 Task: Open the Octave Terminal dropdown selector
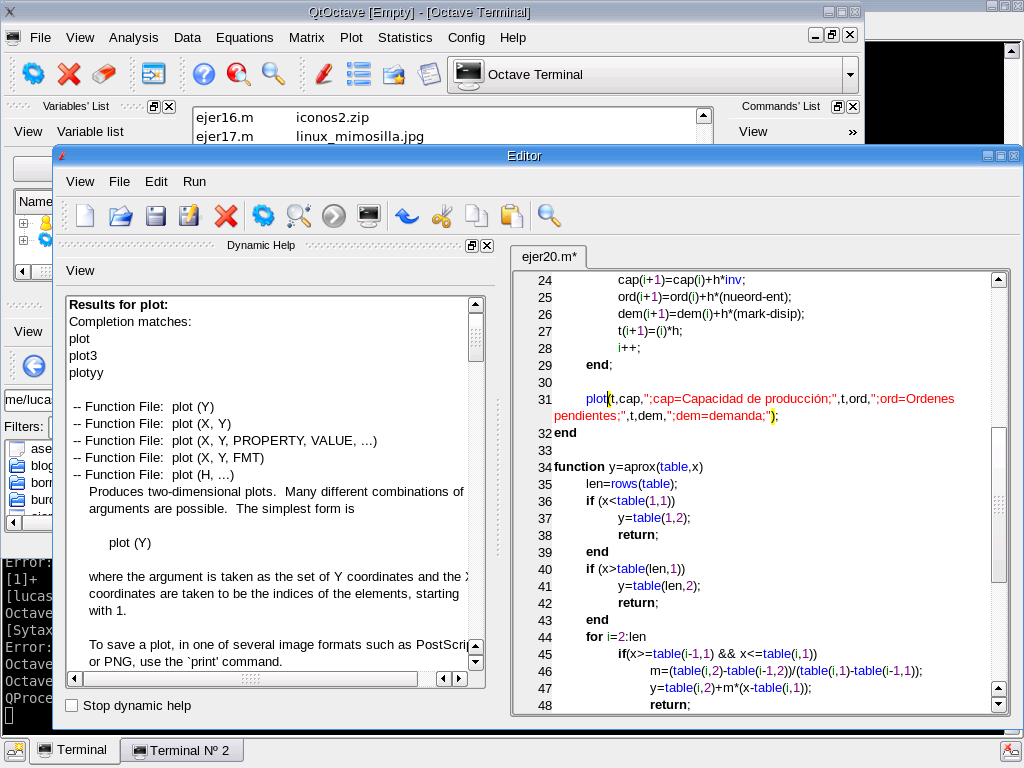point(850,75)
